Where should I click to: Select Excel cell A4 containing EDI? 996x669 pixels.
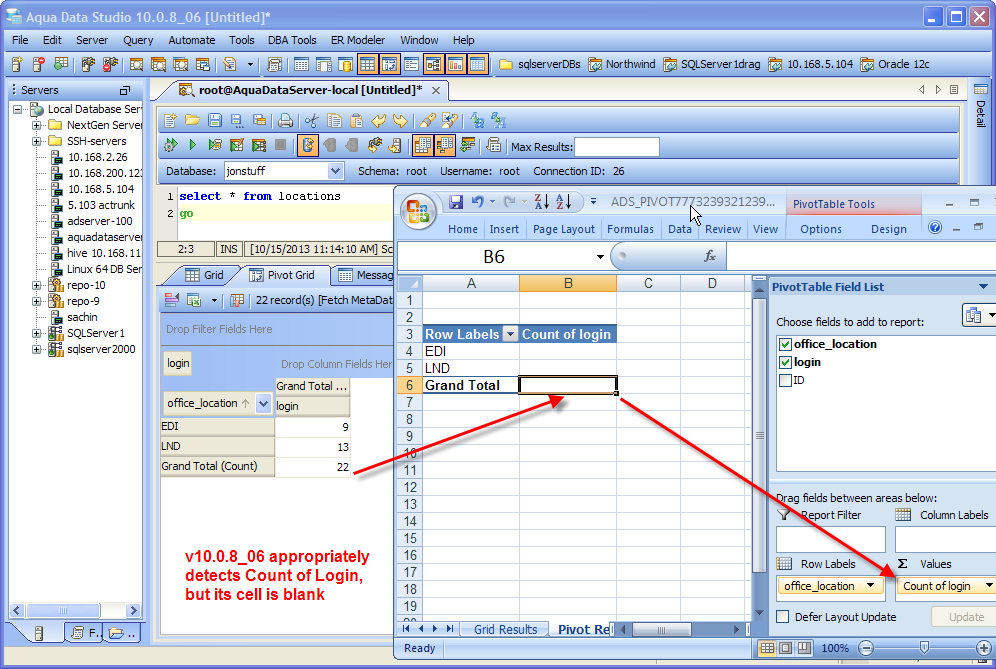point(471,351)
